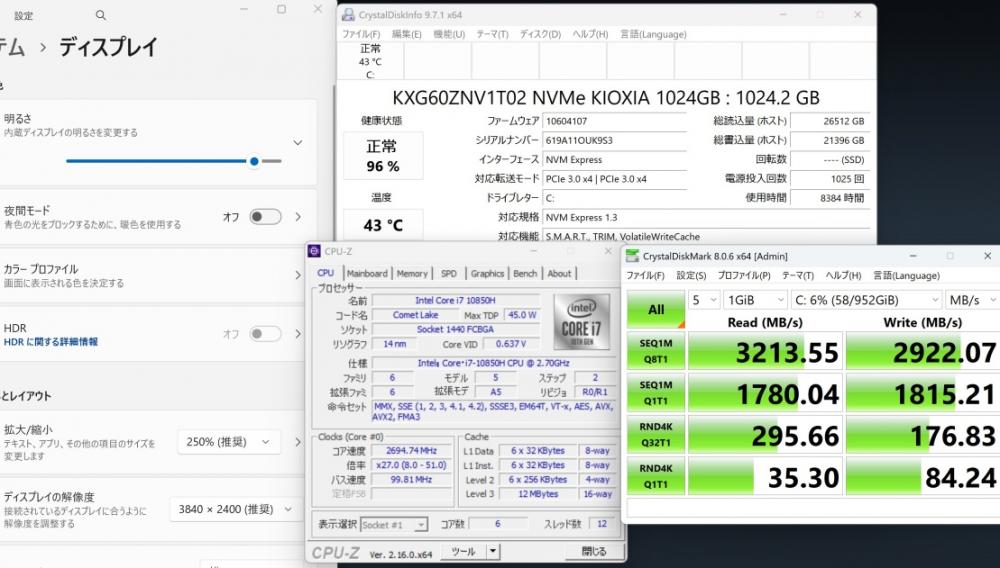Open the 1GiB test size dropdown
This screenshot has width=1000, height=568.
click(x=755, y=300)
